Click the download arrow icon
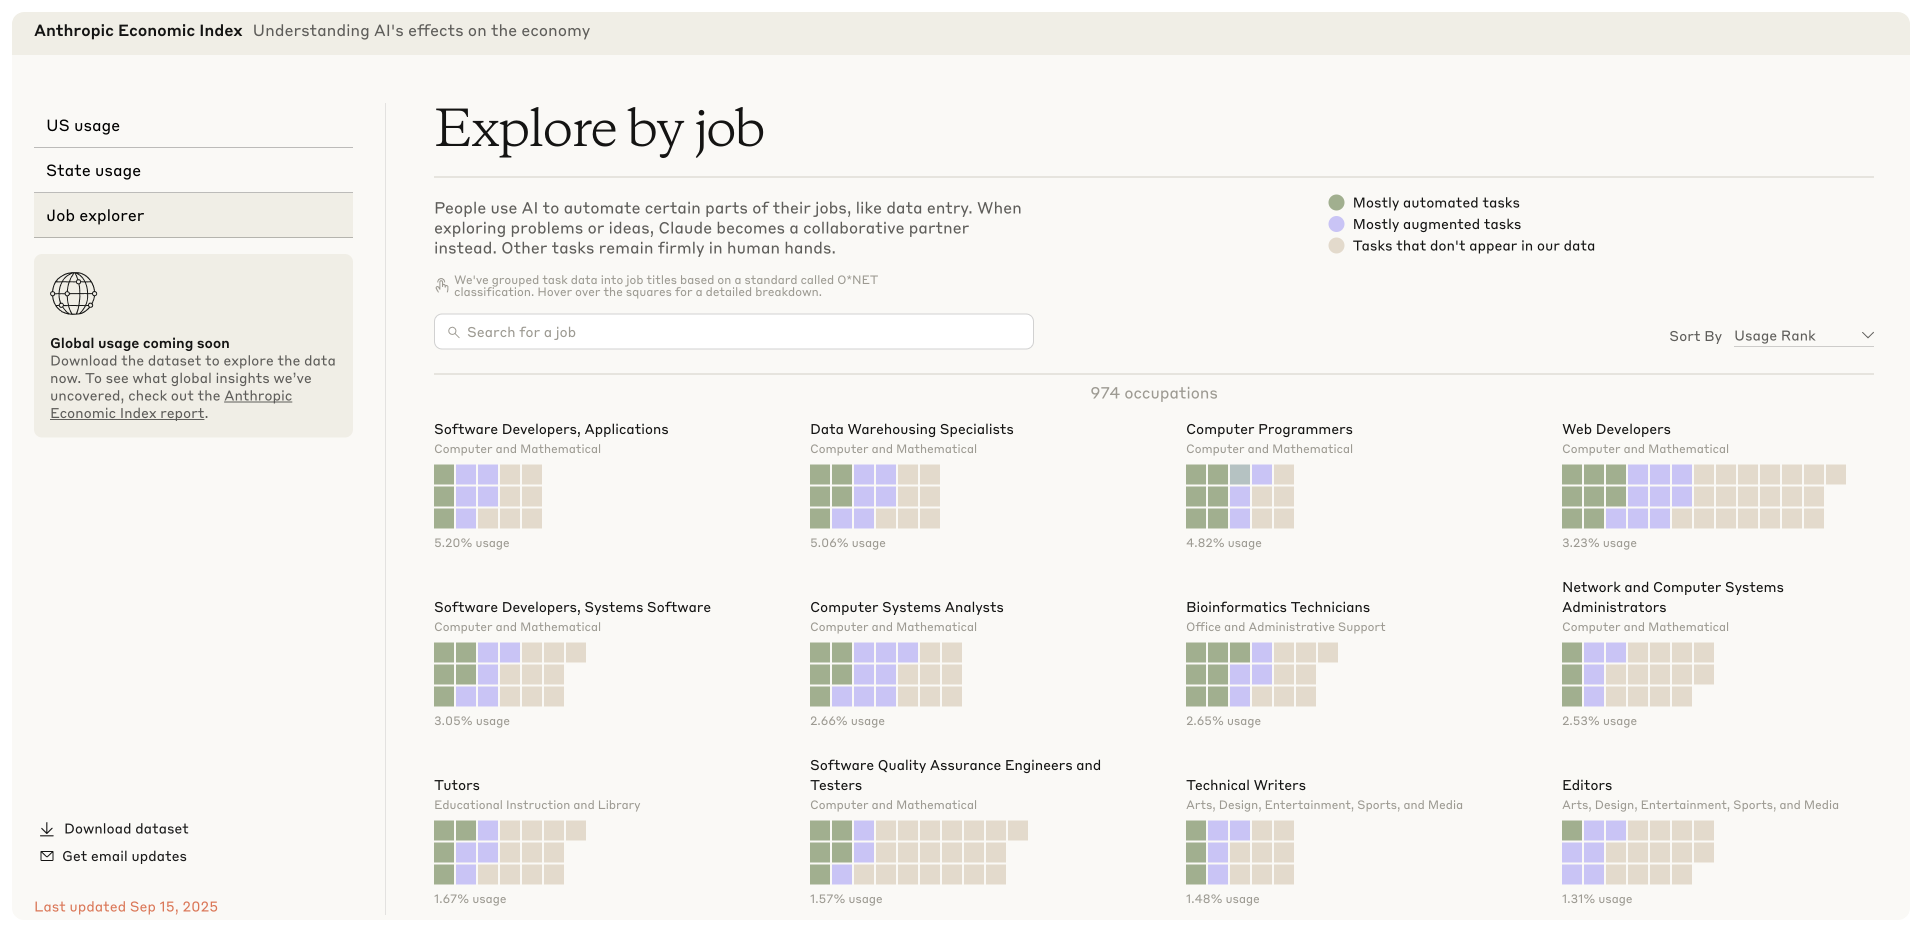 click(46, 829)
